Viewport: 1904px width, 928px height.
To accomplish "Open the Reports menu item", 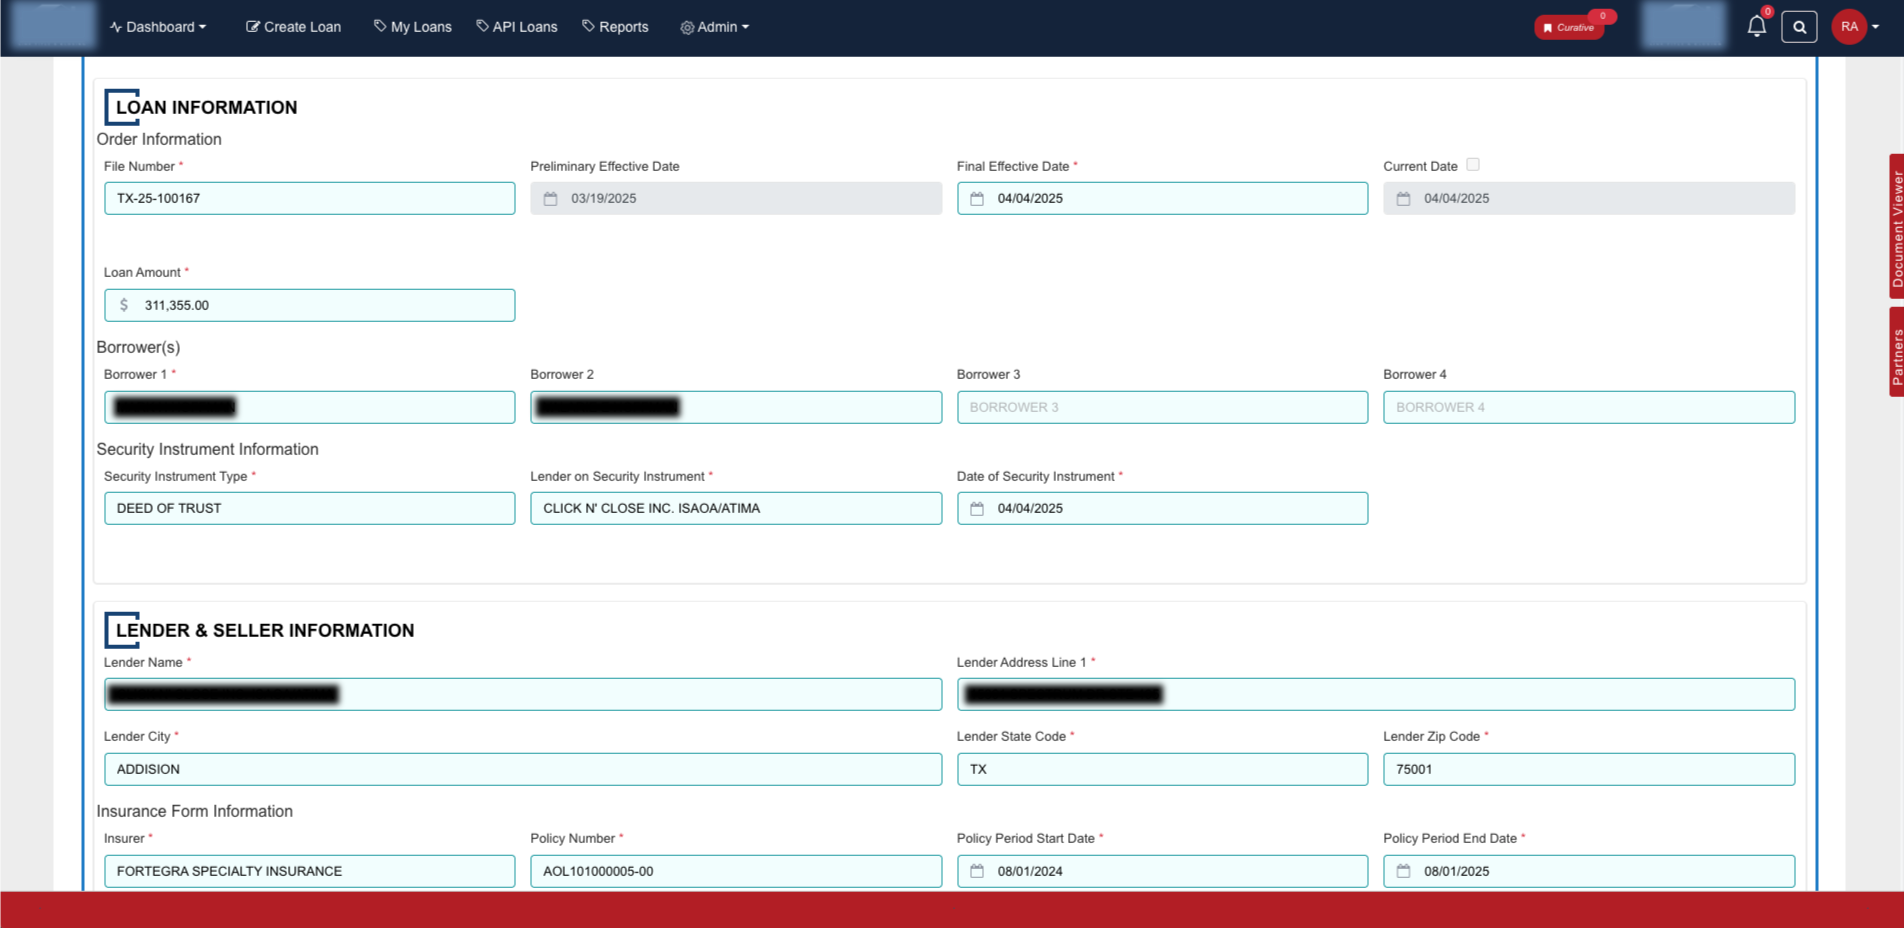I will pos(615,27).
